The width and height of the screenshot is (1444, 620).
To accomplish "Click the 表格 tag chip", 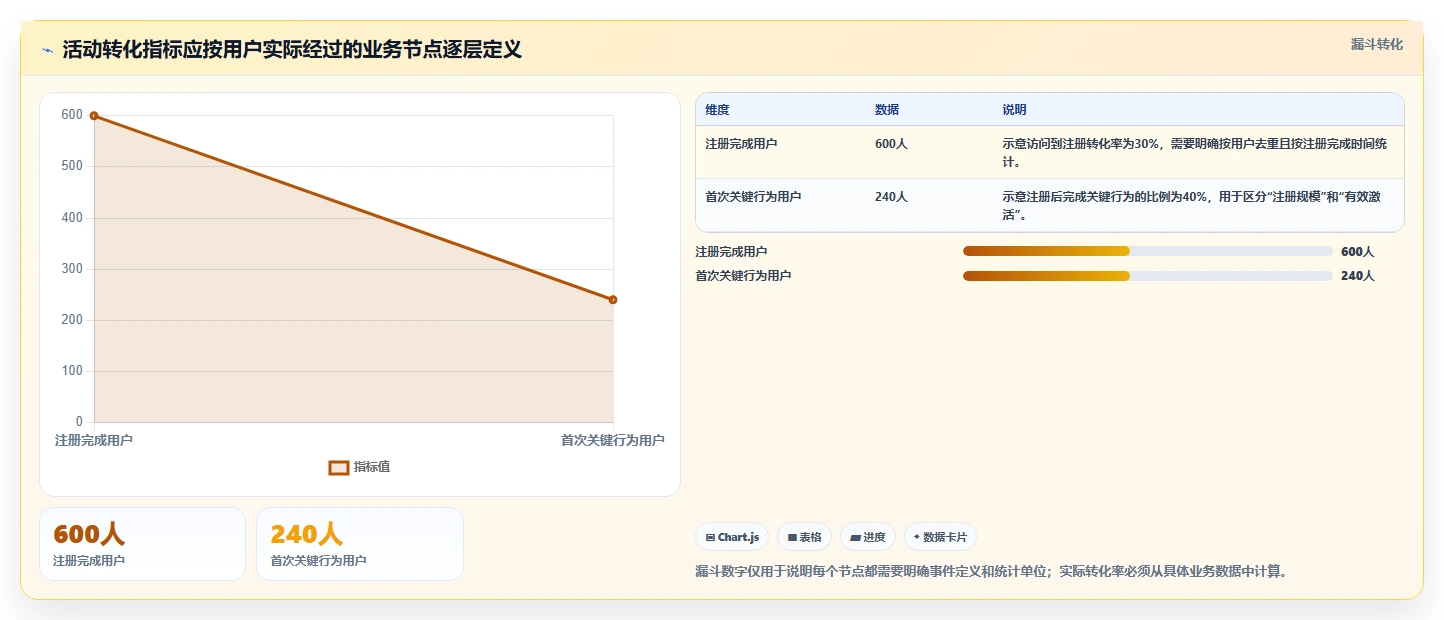I will (x=804, y=537).
